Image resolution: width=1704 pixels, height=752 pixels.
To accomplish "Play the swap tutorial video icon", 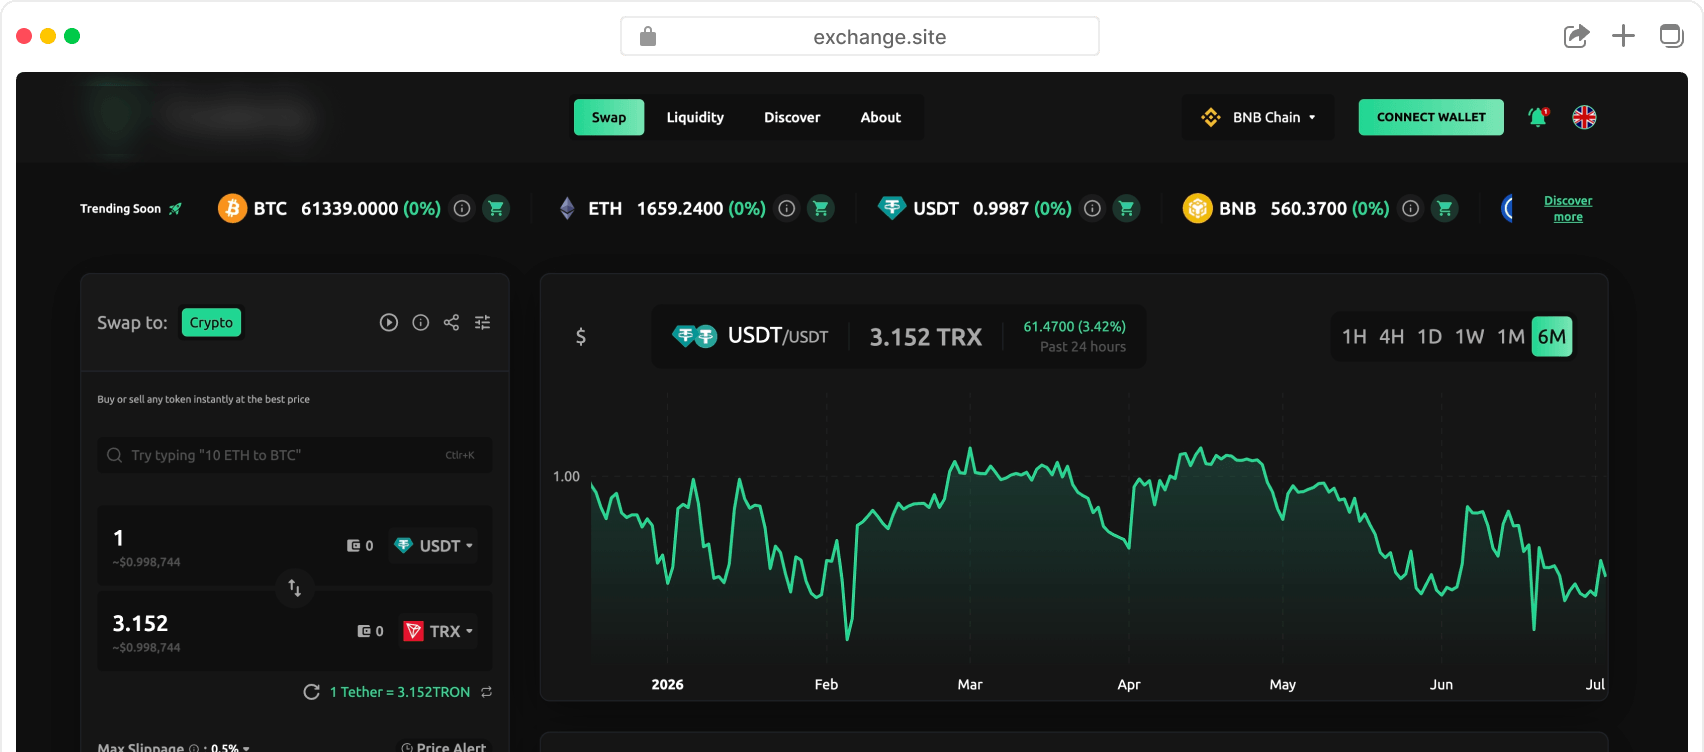I will pos(389,322).
